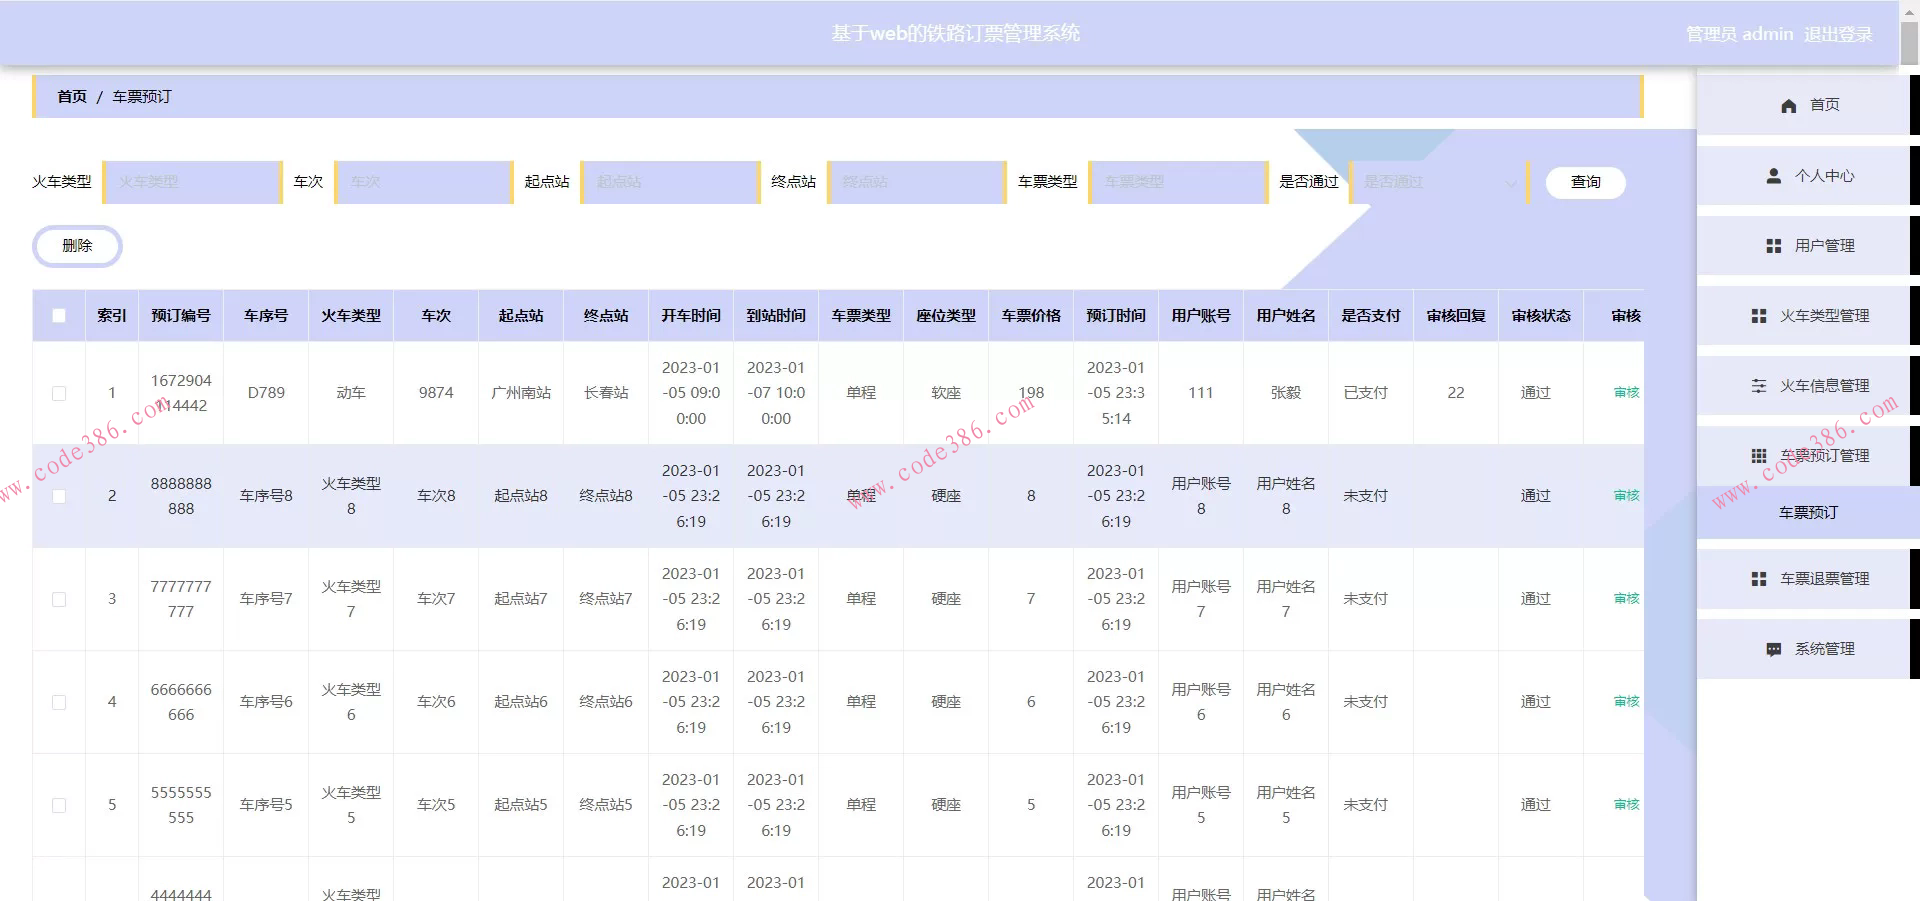Click the chat icon beside 系统管理

point(1773,649)
